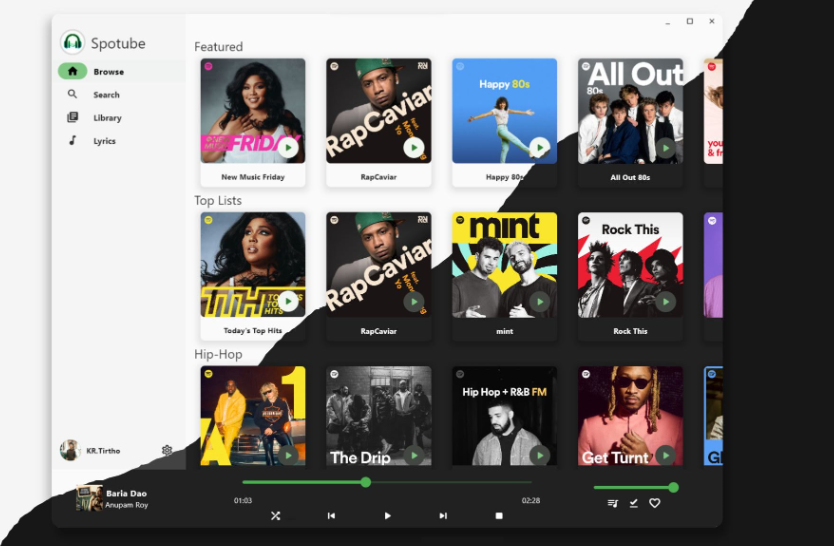Viewport: 834px width, 546px height.
Task: Adjust the volume slider
Action: point(636,487)
